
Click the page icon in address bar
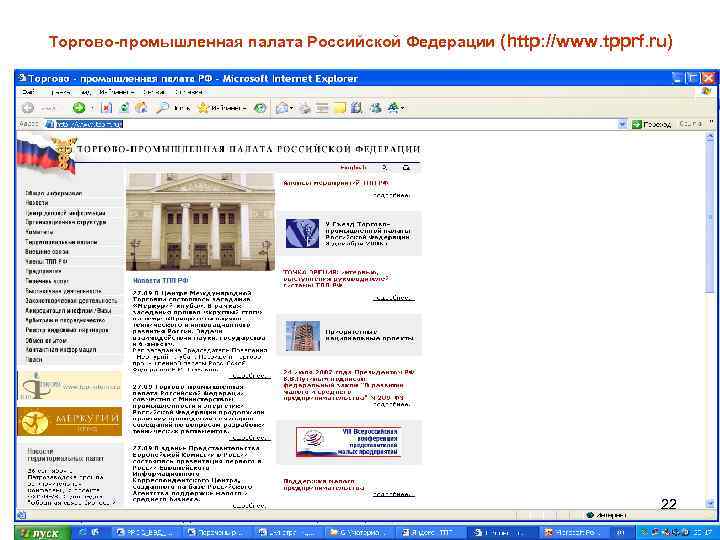point(50,124)
